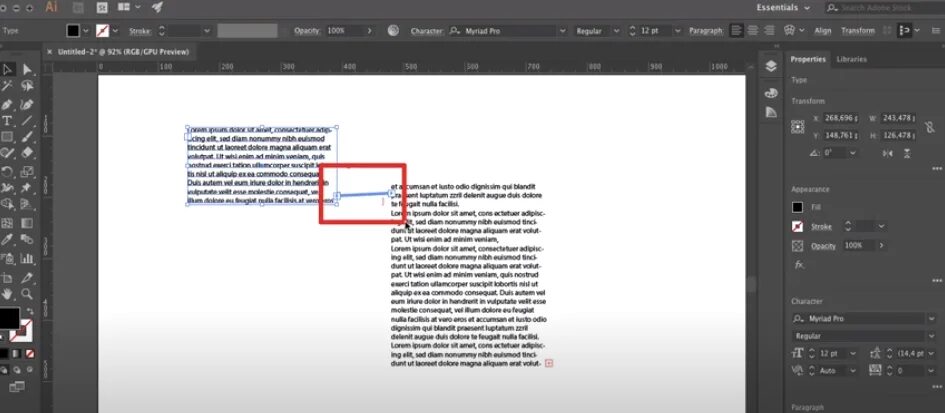Select the Pen tool
The image size is (945, 413).
[7, 104]
